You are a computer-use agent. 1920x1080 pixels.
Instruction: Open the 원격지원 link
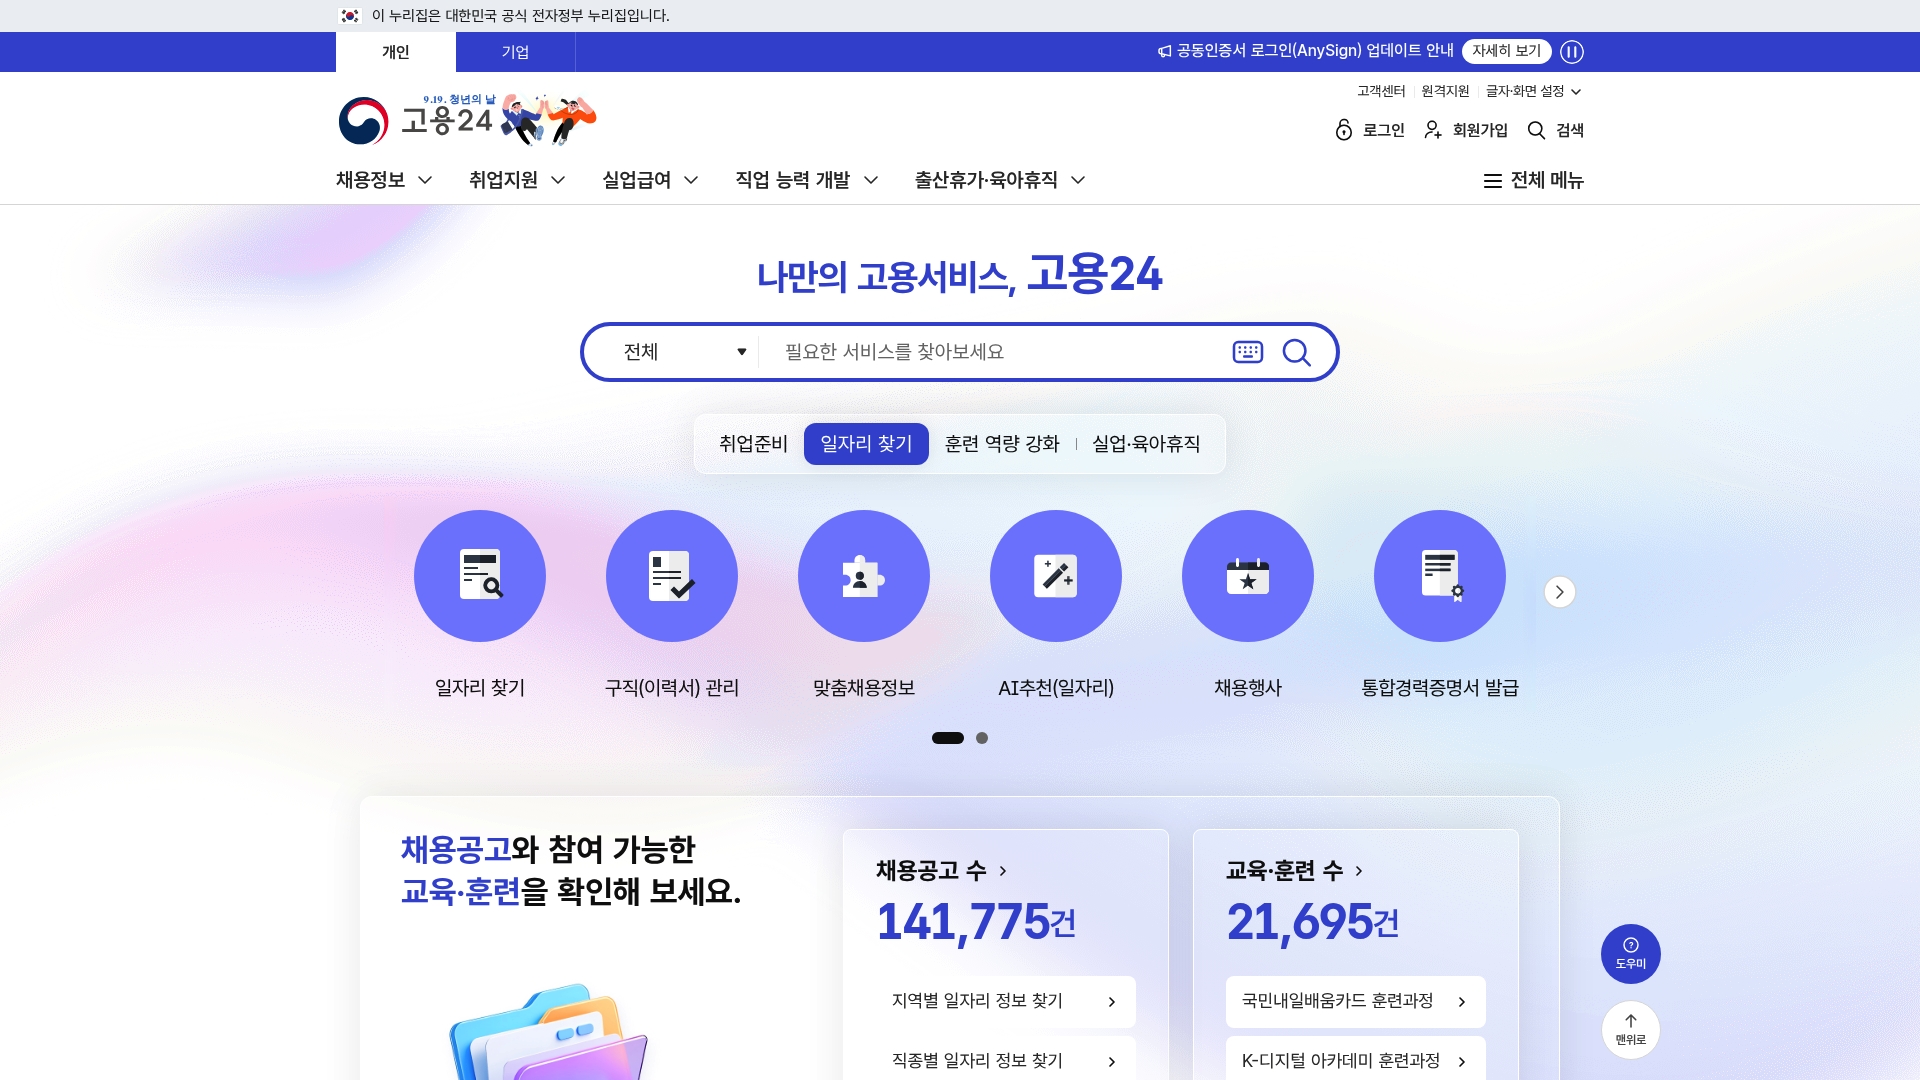click(x=1445, y=91)
